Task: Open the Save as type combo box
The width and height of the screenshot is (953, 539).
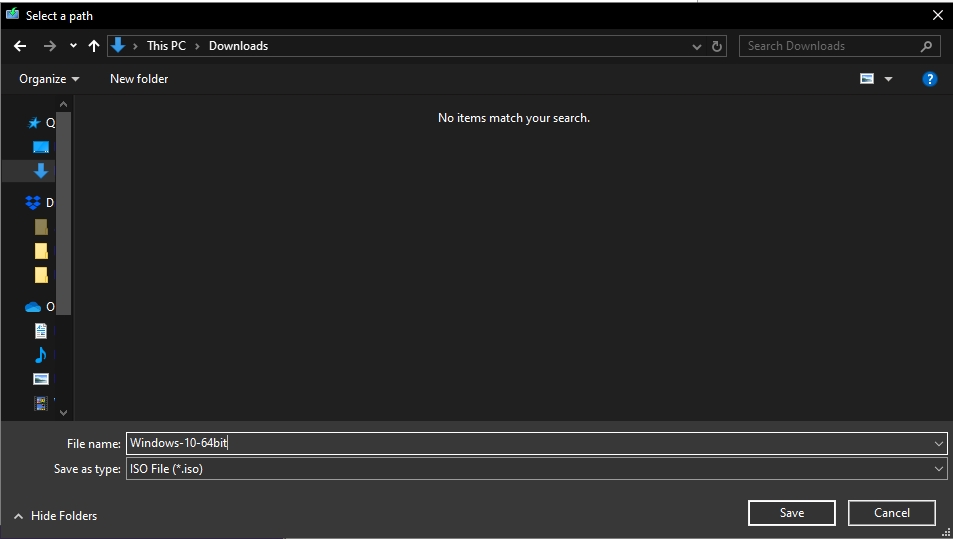Action: [537, 469]
